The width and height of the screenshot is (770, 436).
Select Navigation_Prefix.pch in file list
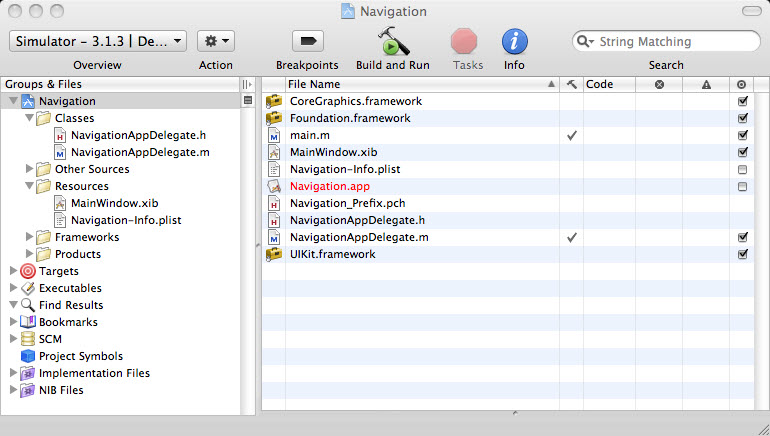pos(347,203)
